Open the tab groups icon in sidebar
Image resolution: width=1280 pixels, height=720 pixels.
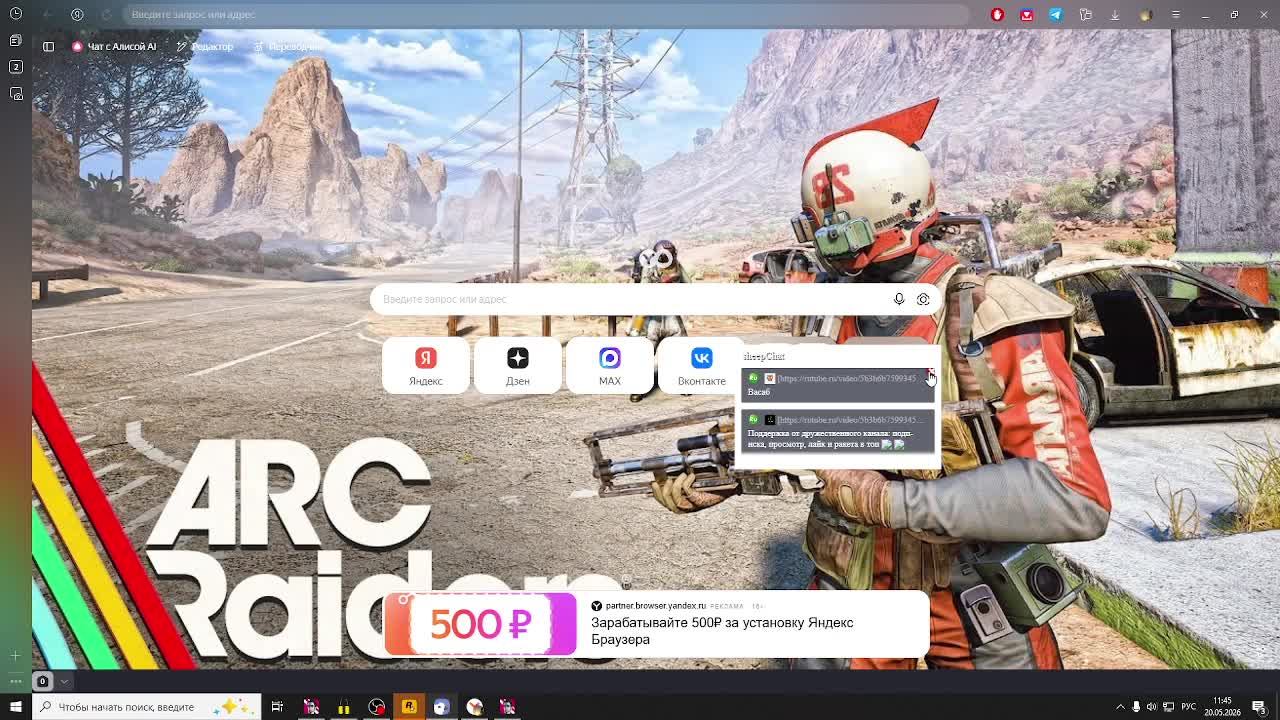[x=15, y=40]
